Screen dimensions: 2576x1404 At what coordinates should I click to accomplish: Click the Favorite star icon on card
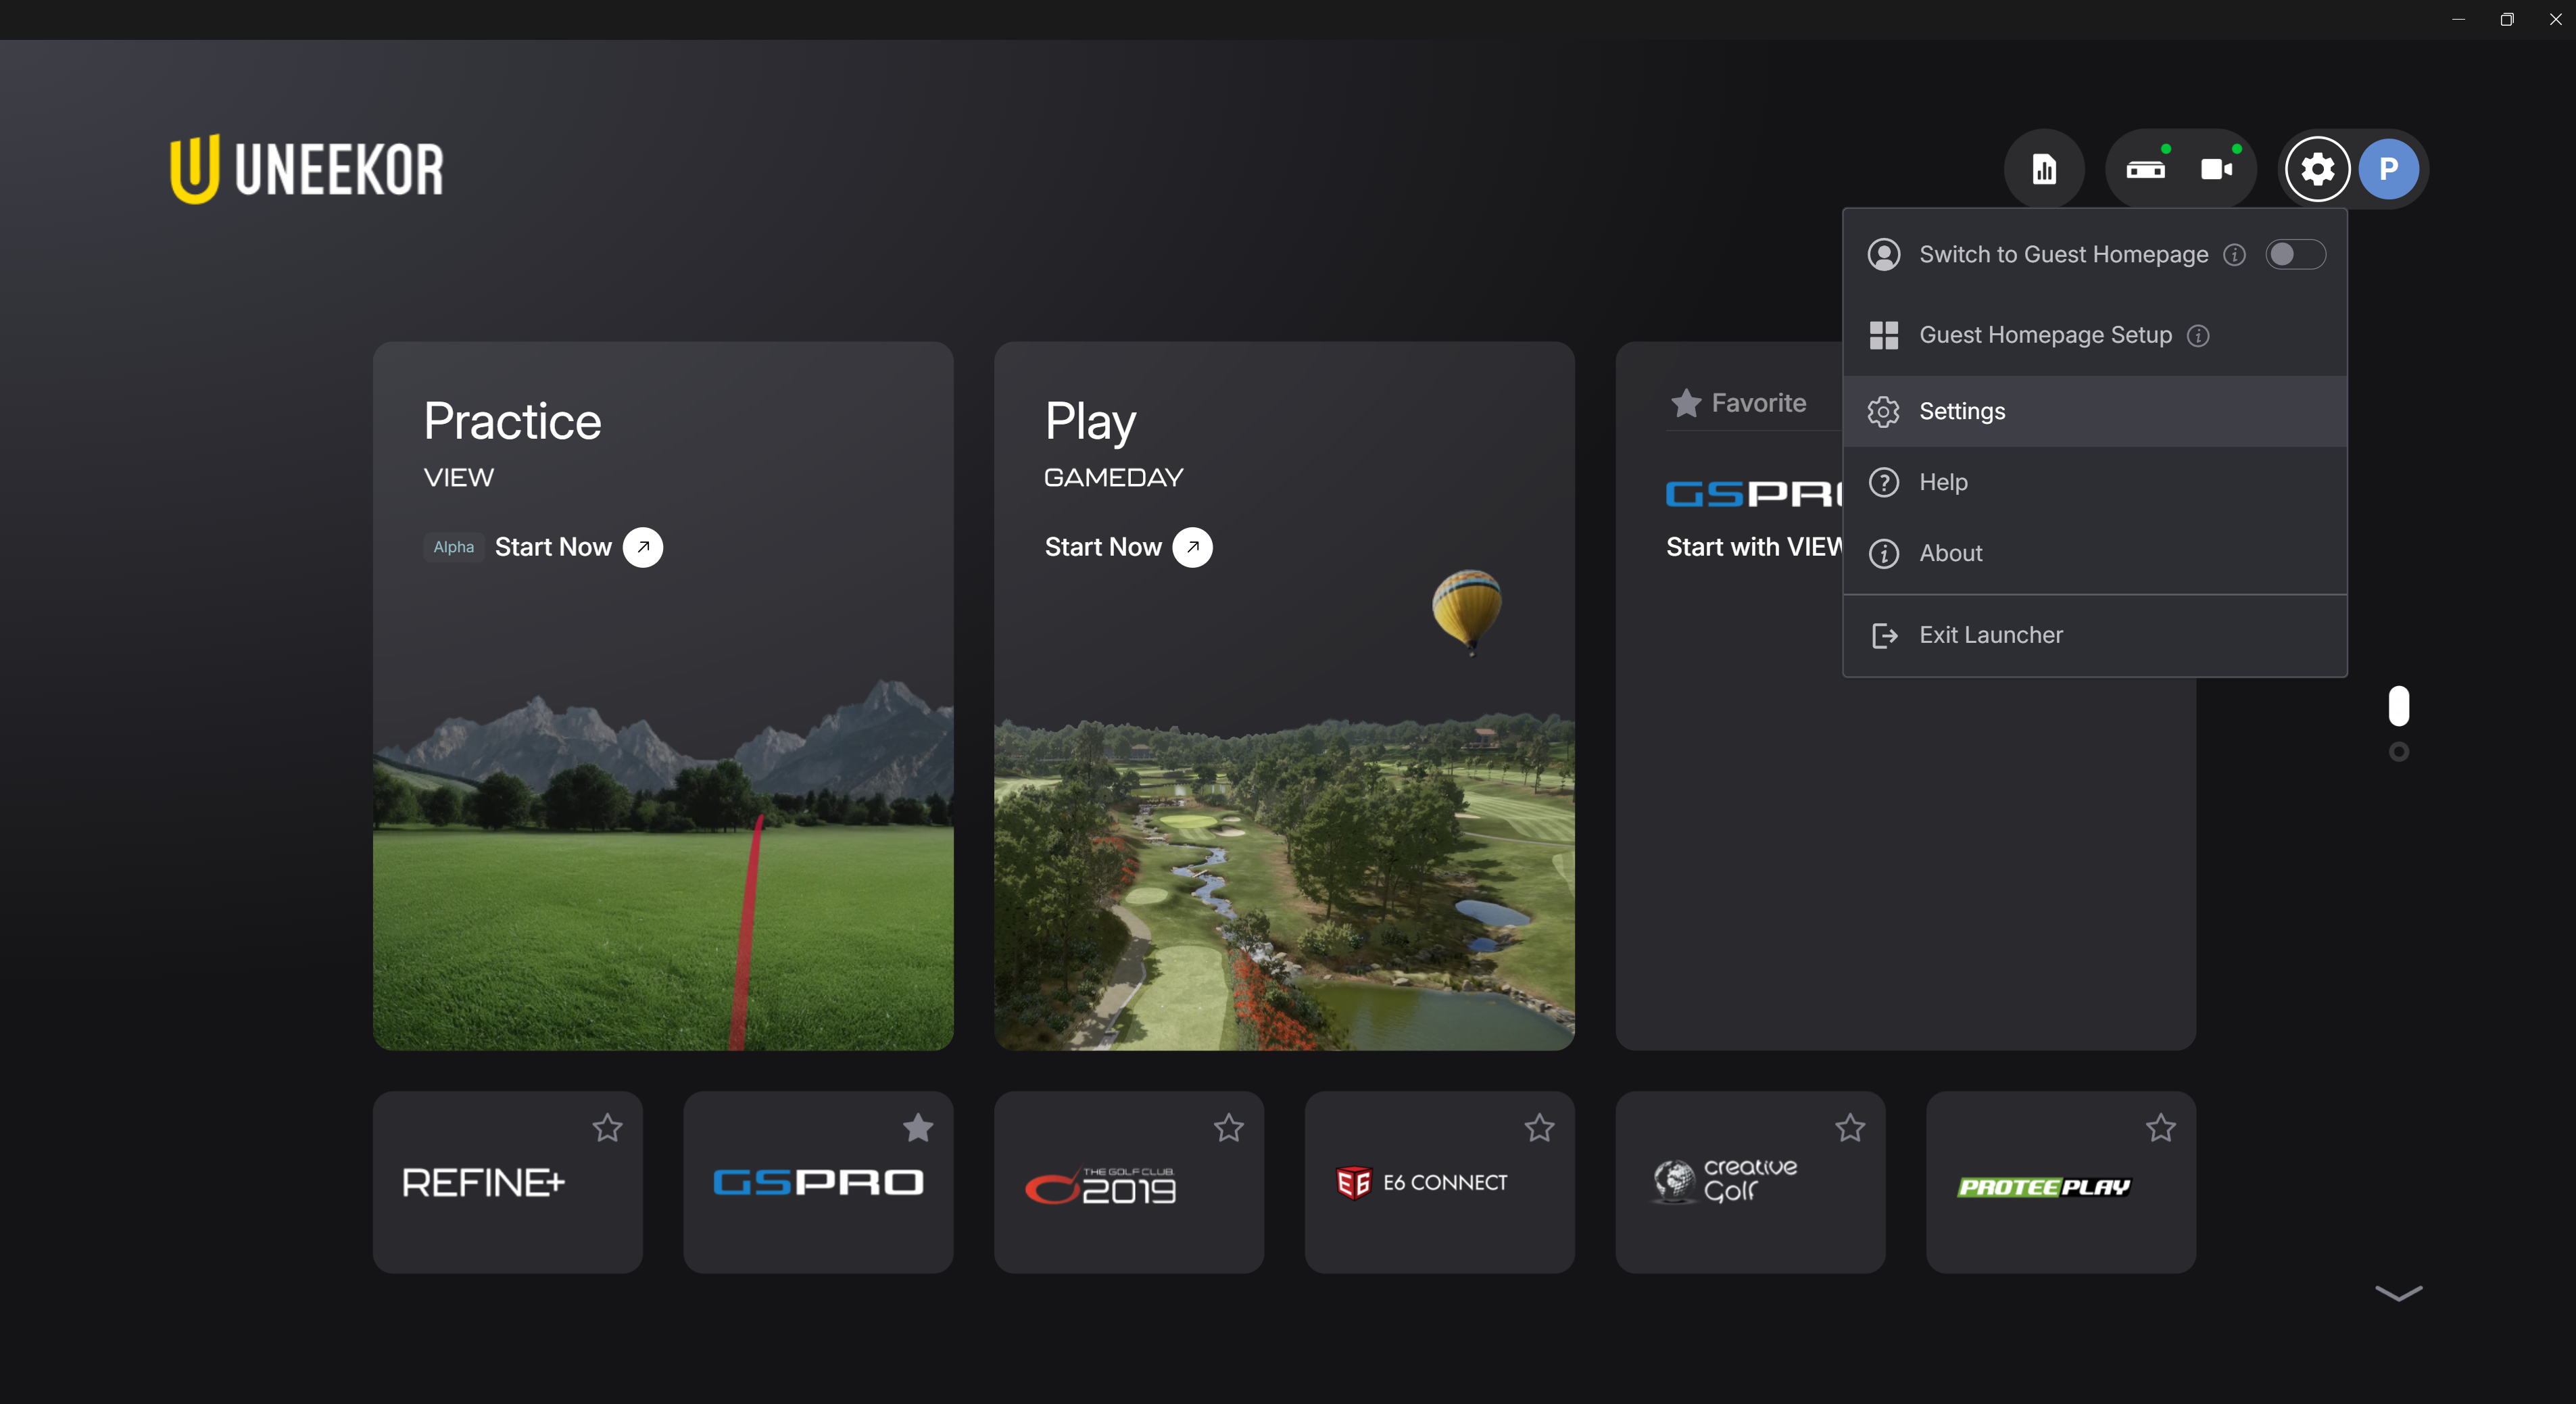[x=1686, y=403]
